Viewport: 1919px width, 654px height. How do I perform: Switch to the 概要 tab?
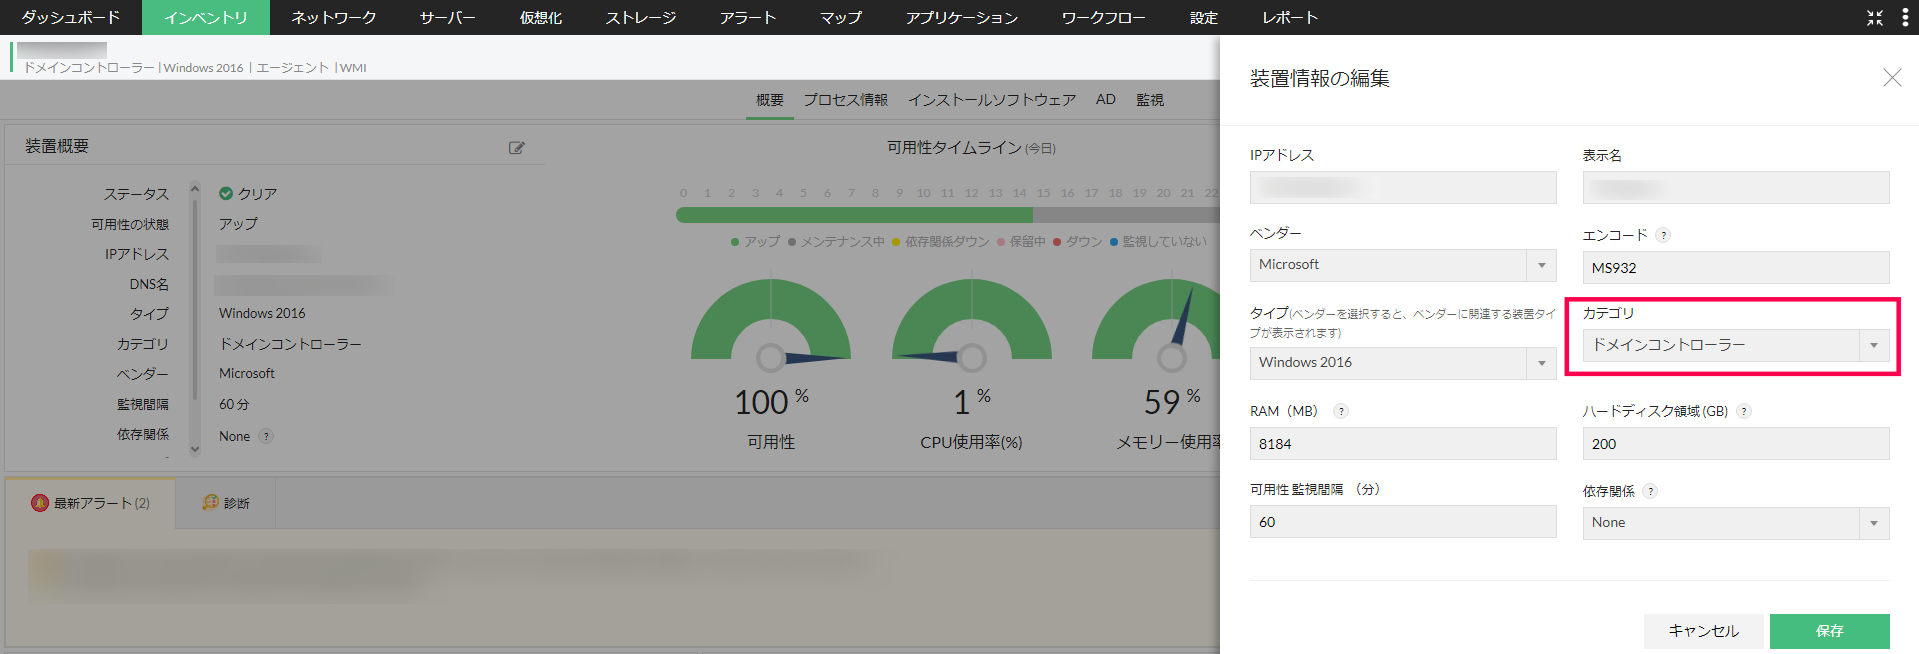click(x=770, y=100)
